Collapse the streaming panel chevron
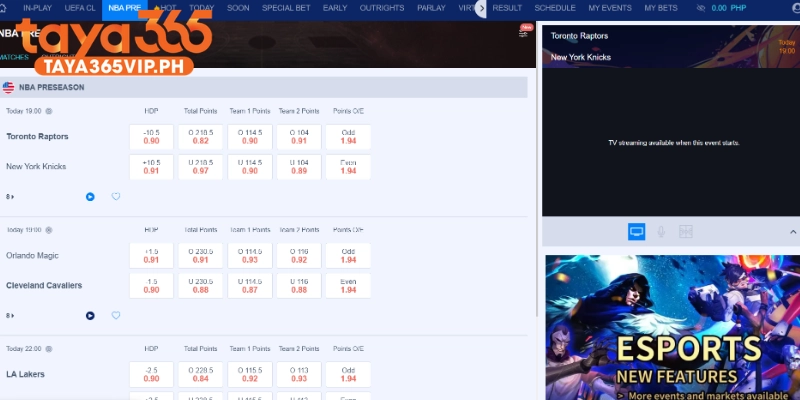Image resolution: width=800 pixels, height=400 pixels. pyautogui.click(x=793, y=232)
